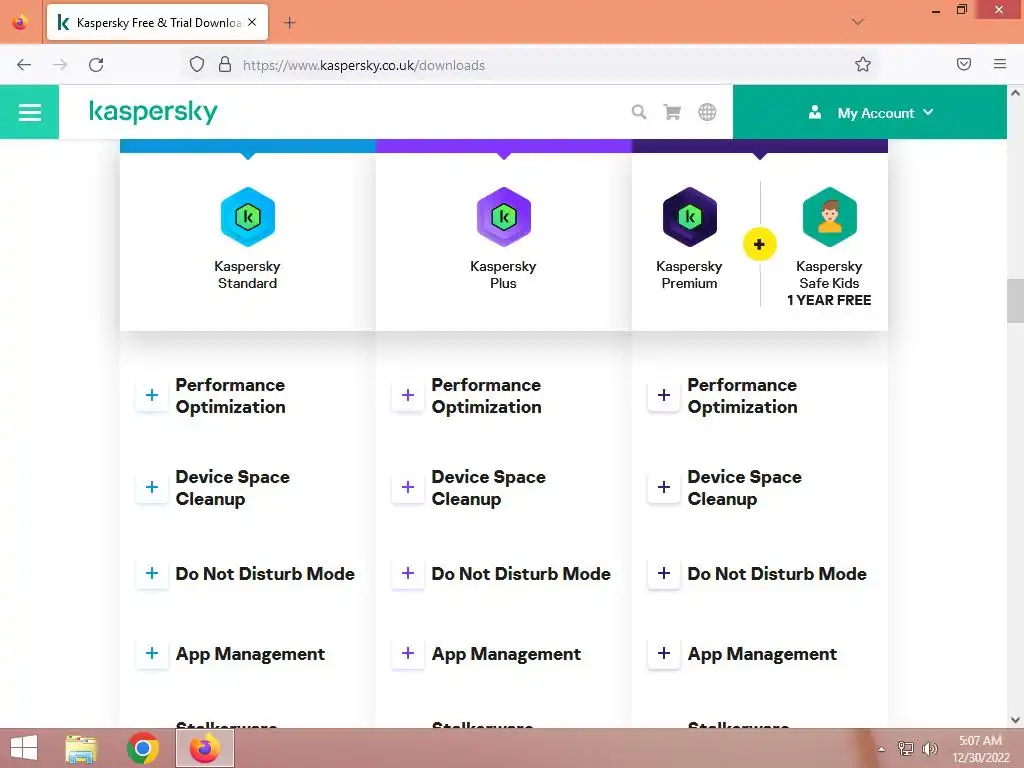The image size is (1024, 768).
Task: Open the shopping cart icon
Action: click(672, 112)
